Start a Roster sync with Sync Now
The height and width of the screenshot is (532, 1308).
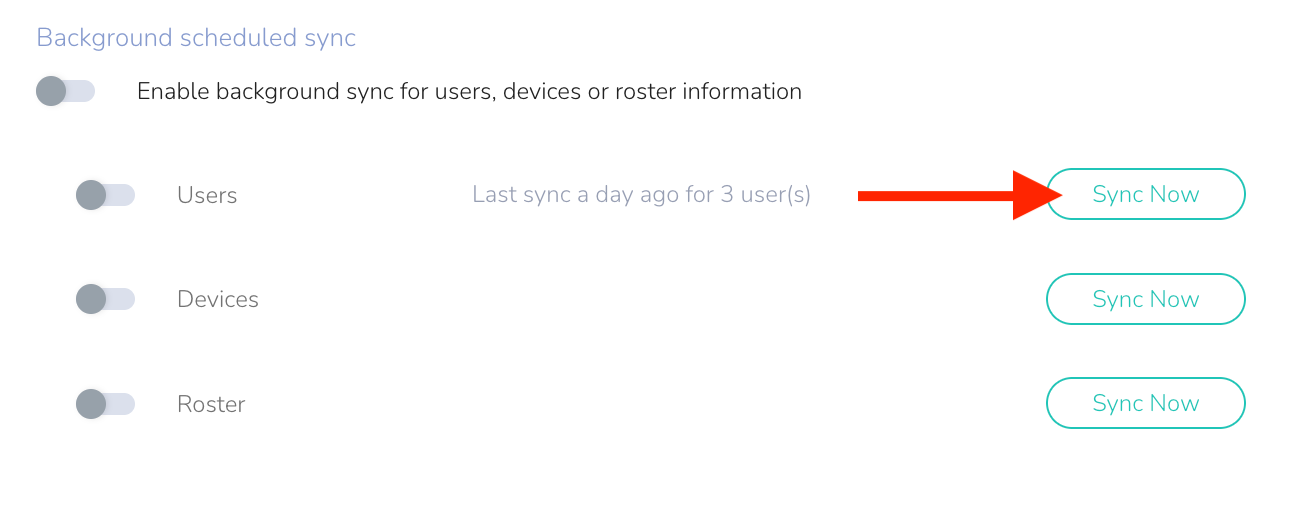(1145, 403)
